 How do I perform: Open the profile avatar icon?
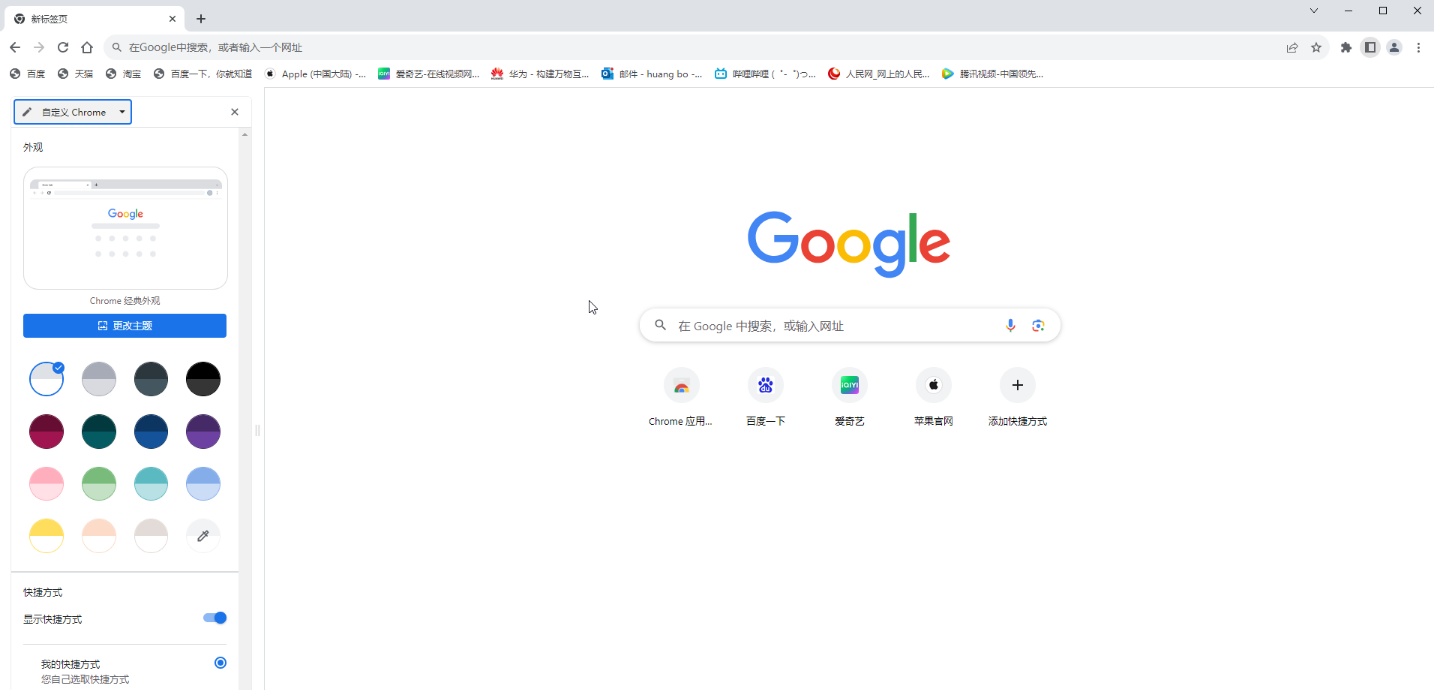1394,47
